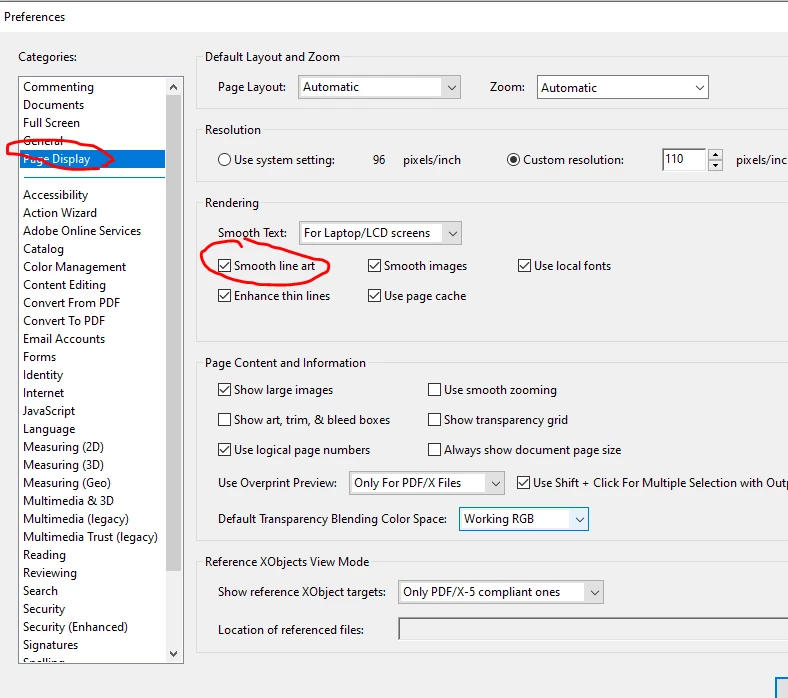Select Multimedia Trust (legacy) category
The height and width of the screenshot is (698, 788).
[x=90, y=537]
